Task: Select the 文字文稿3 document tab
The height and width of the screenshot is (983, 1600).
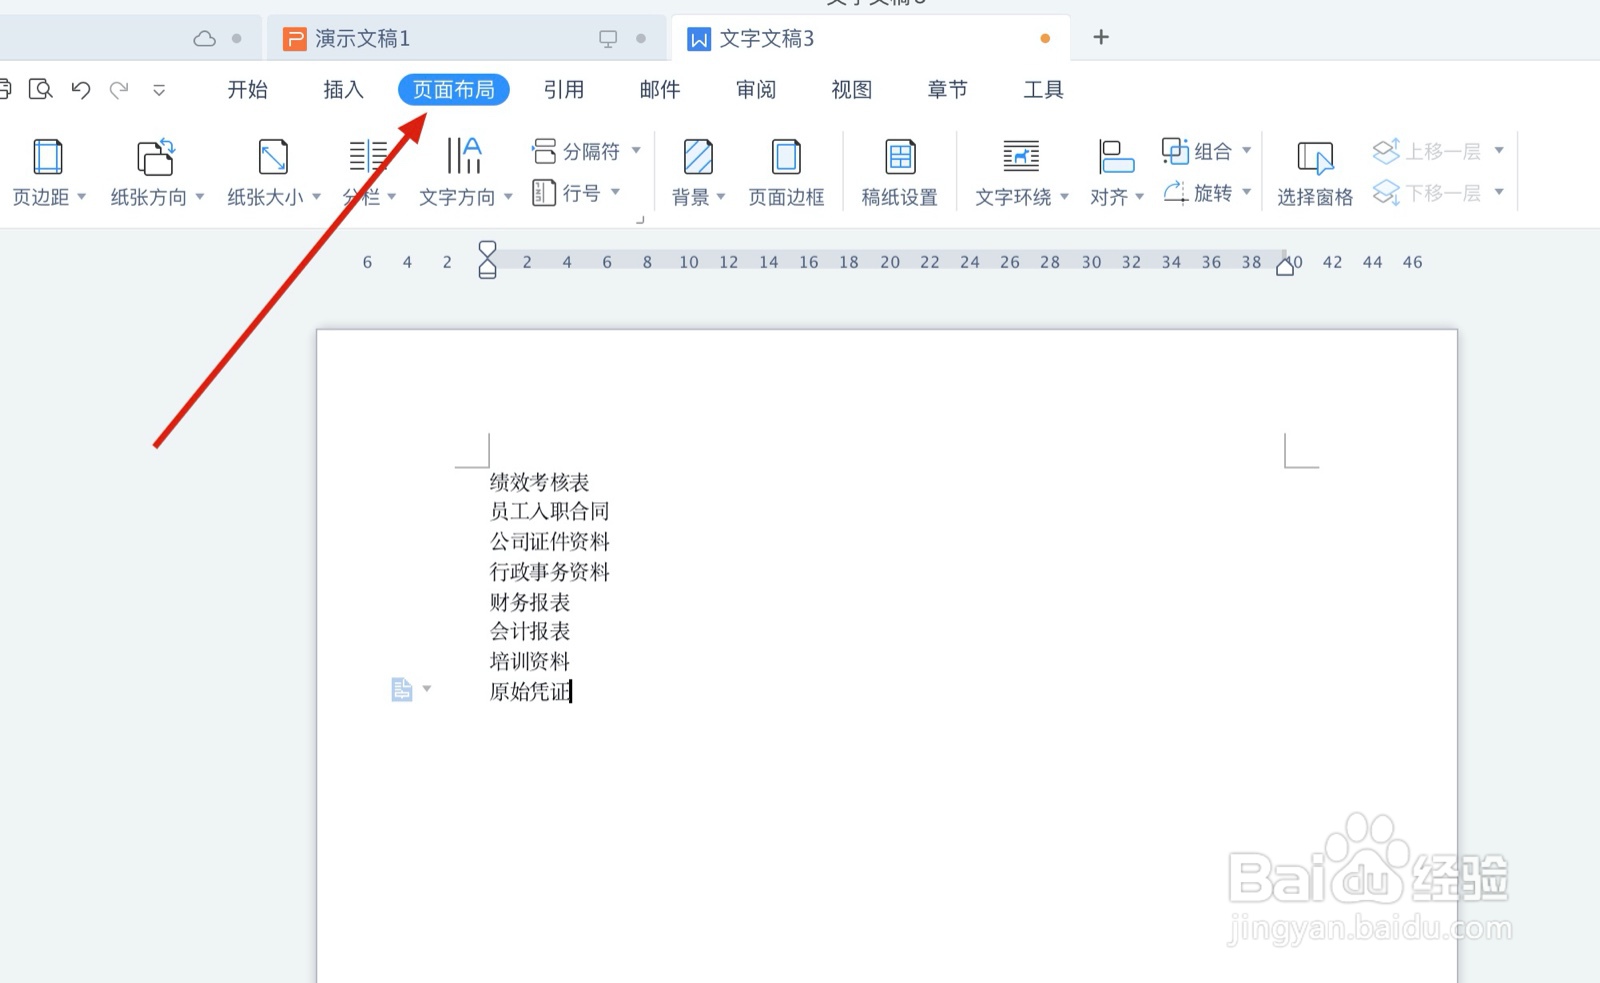Action: click(870, 39)
